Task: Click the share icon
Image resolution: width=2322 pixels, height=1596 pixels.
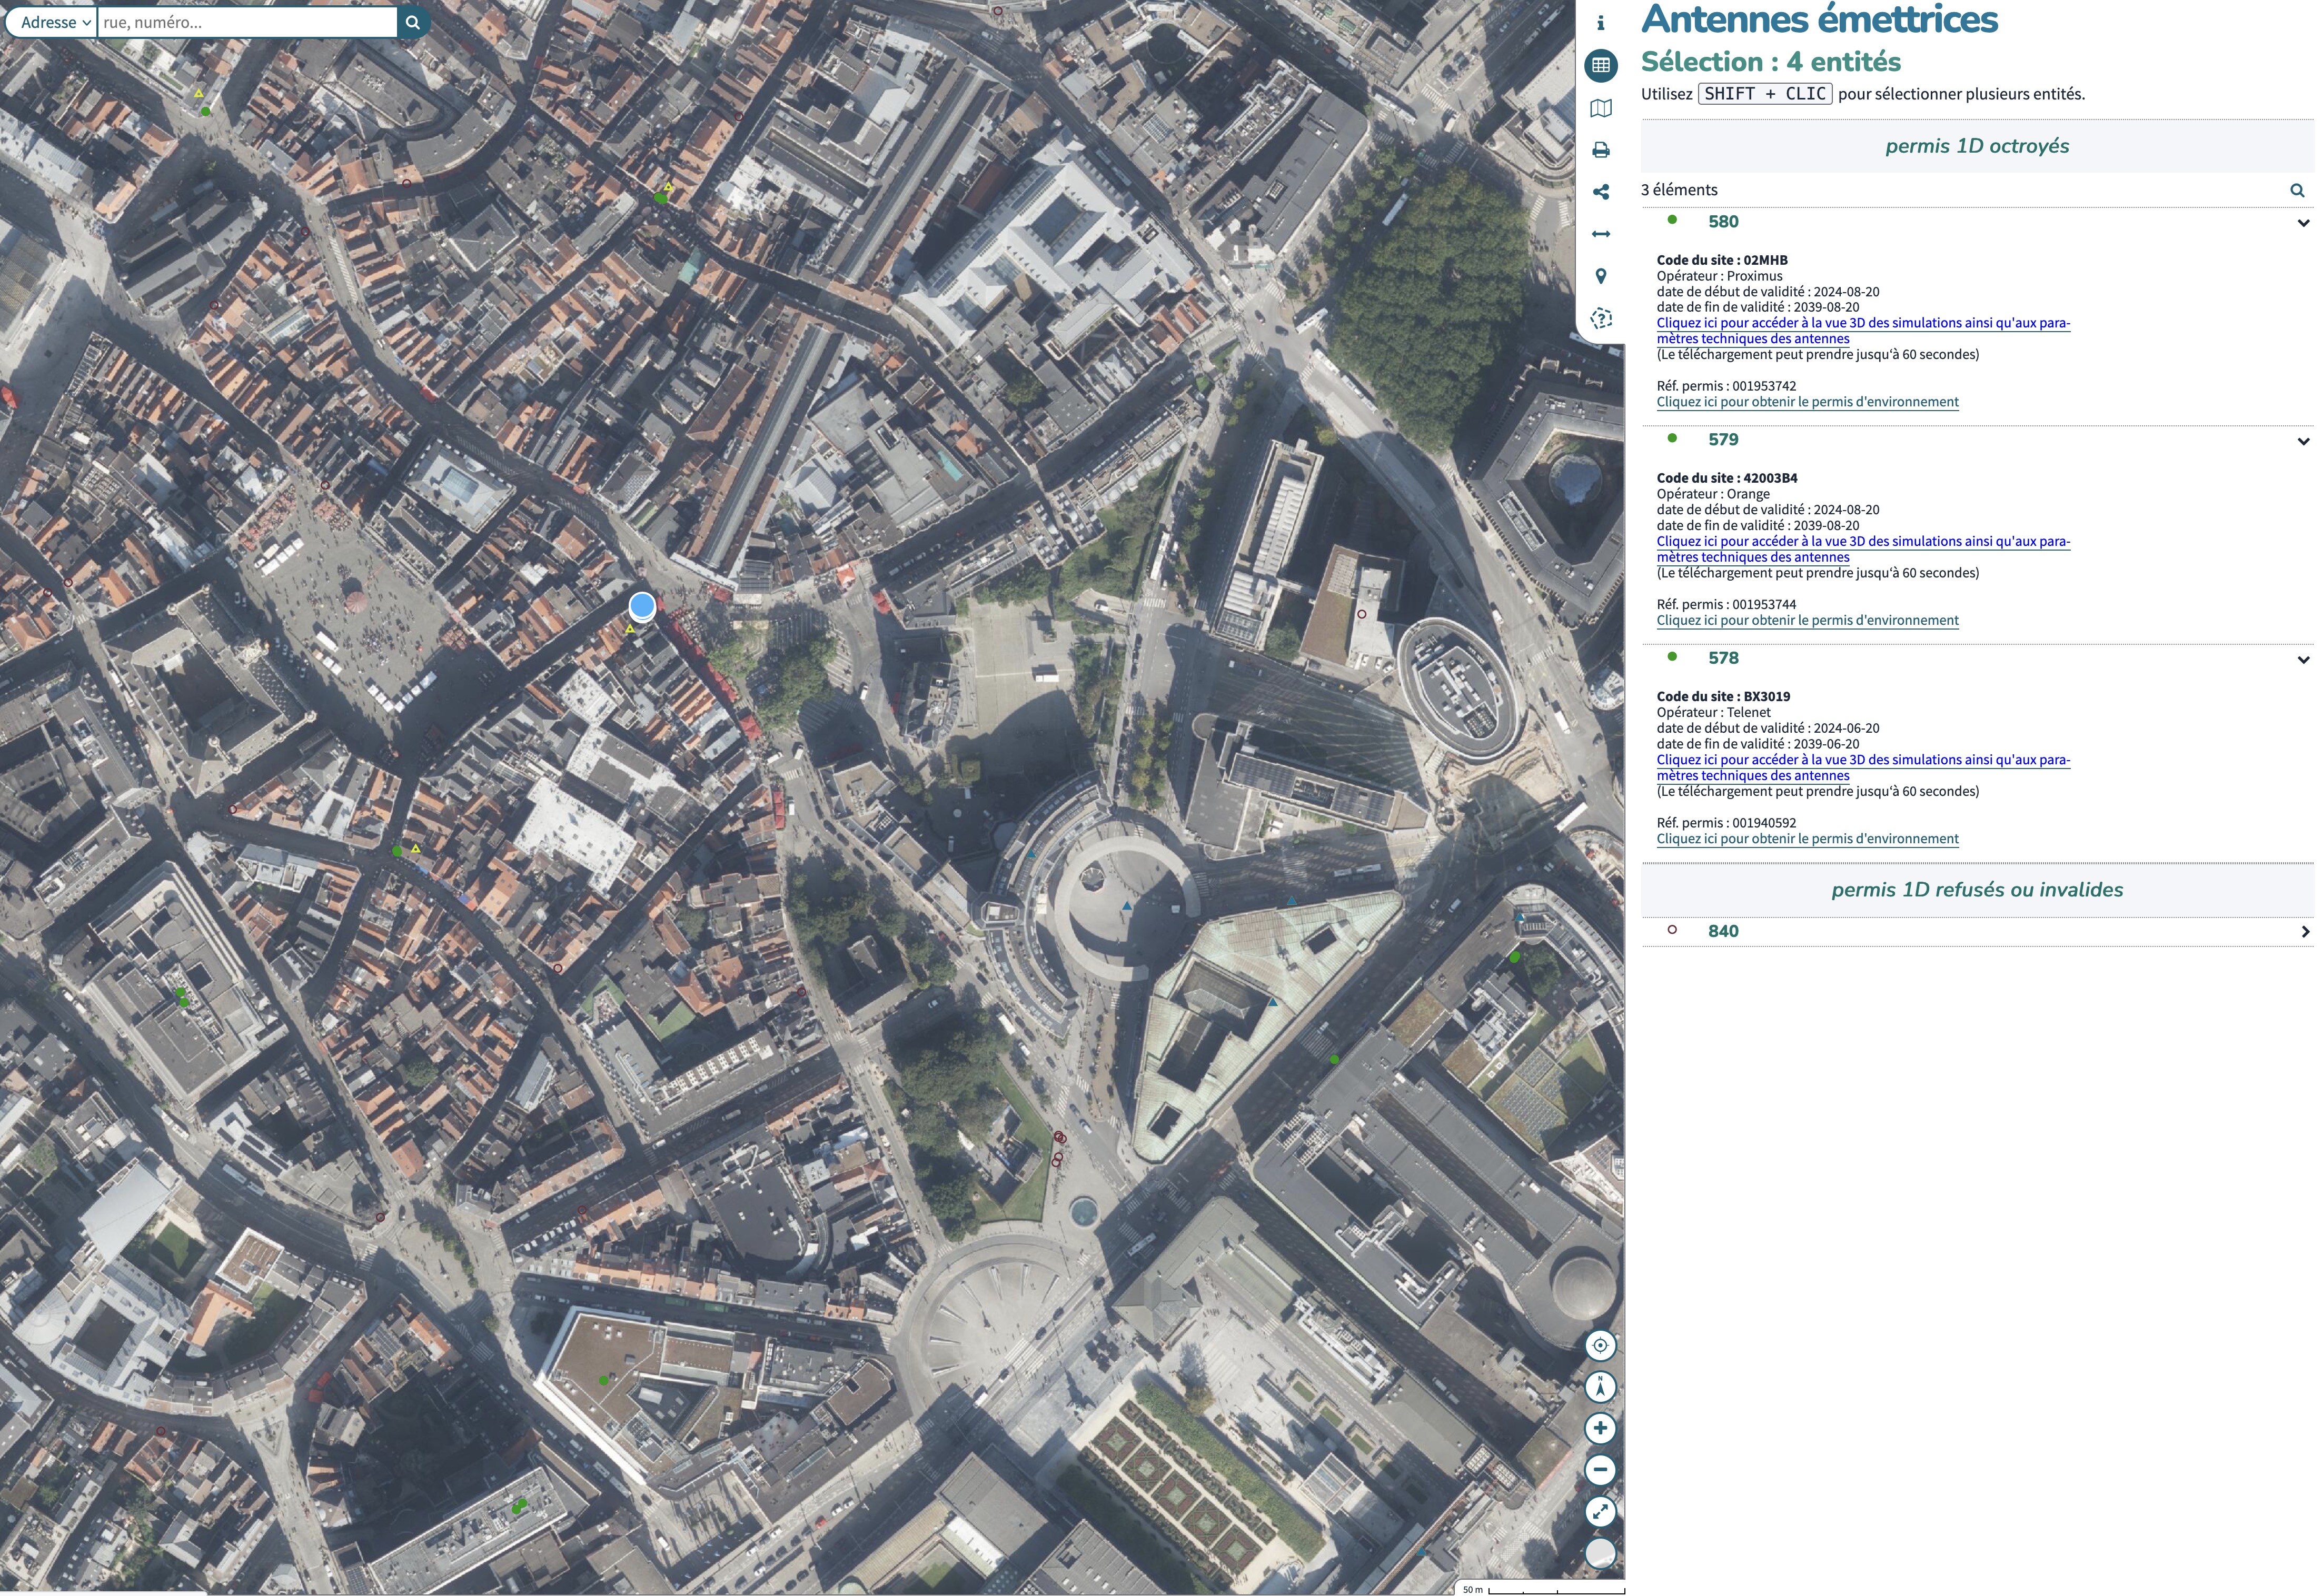Action: [x=1600, y=192]
